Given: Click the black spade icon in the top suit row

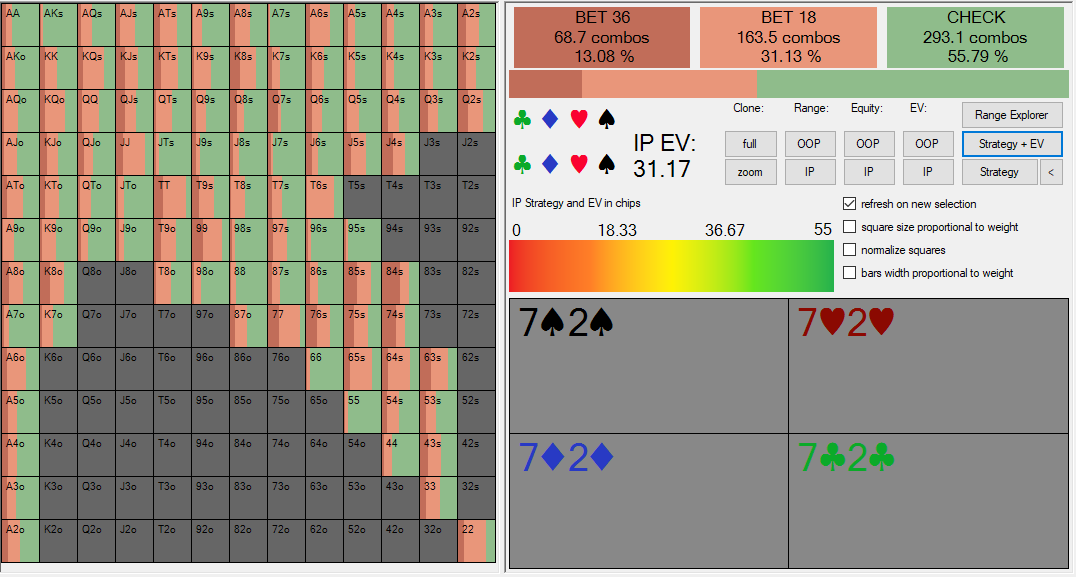Looking at the screenshot, I should point(606,120).
